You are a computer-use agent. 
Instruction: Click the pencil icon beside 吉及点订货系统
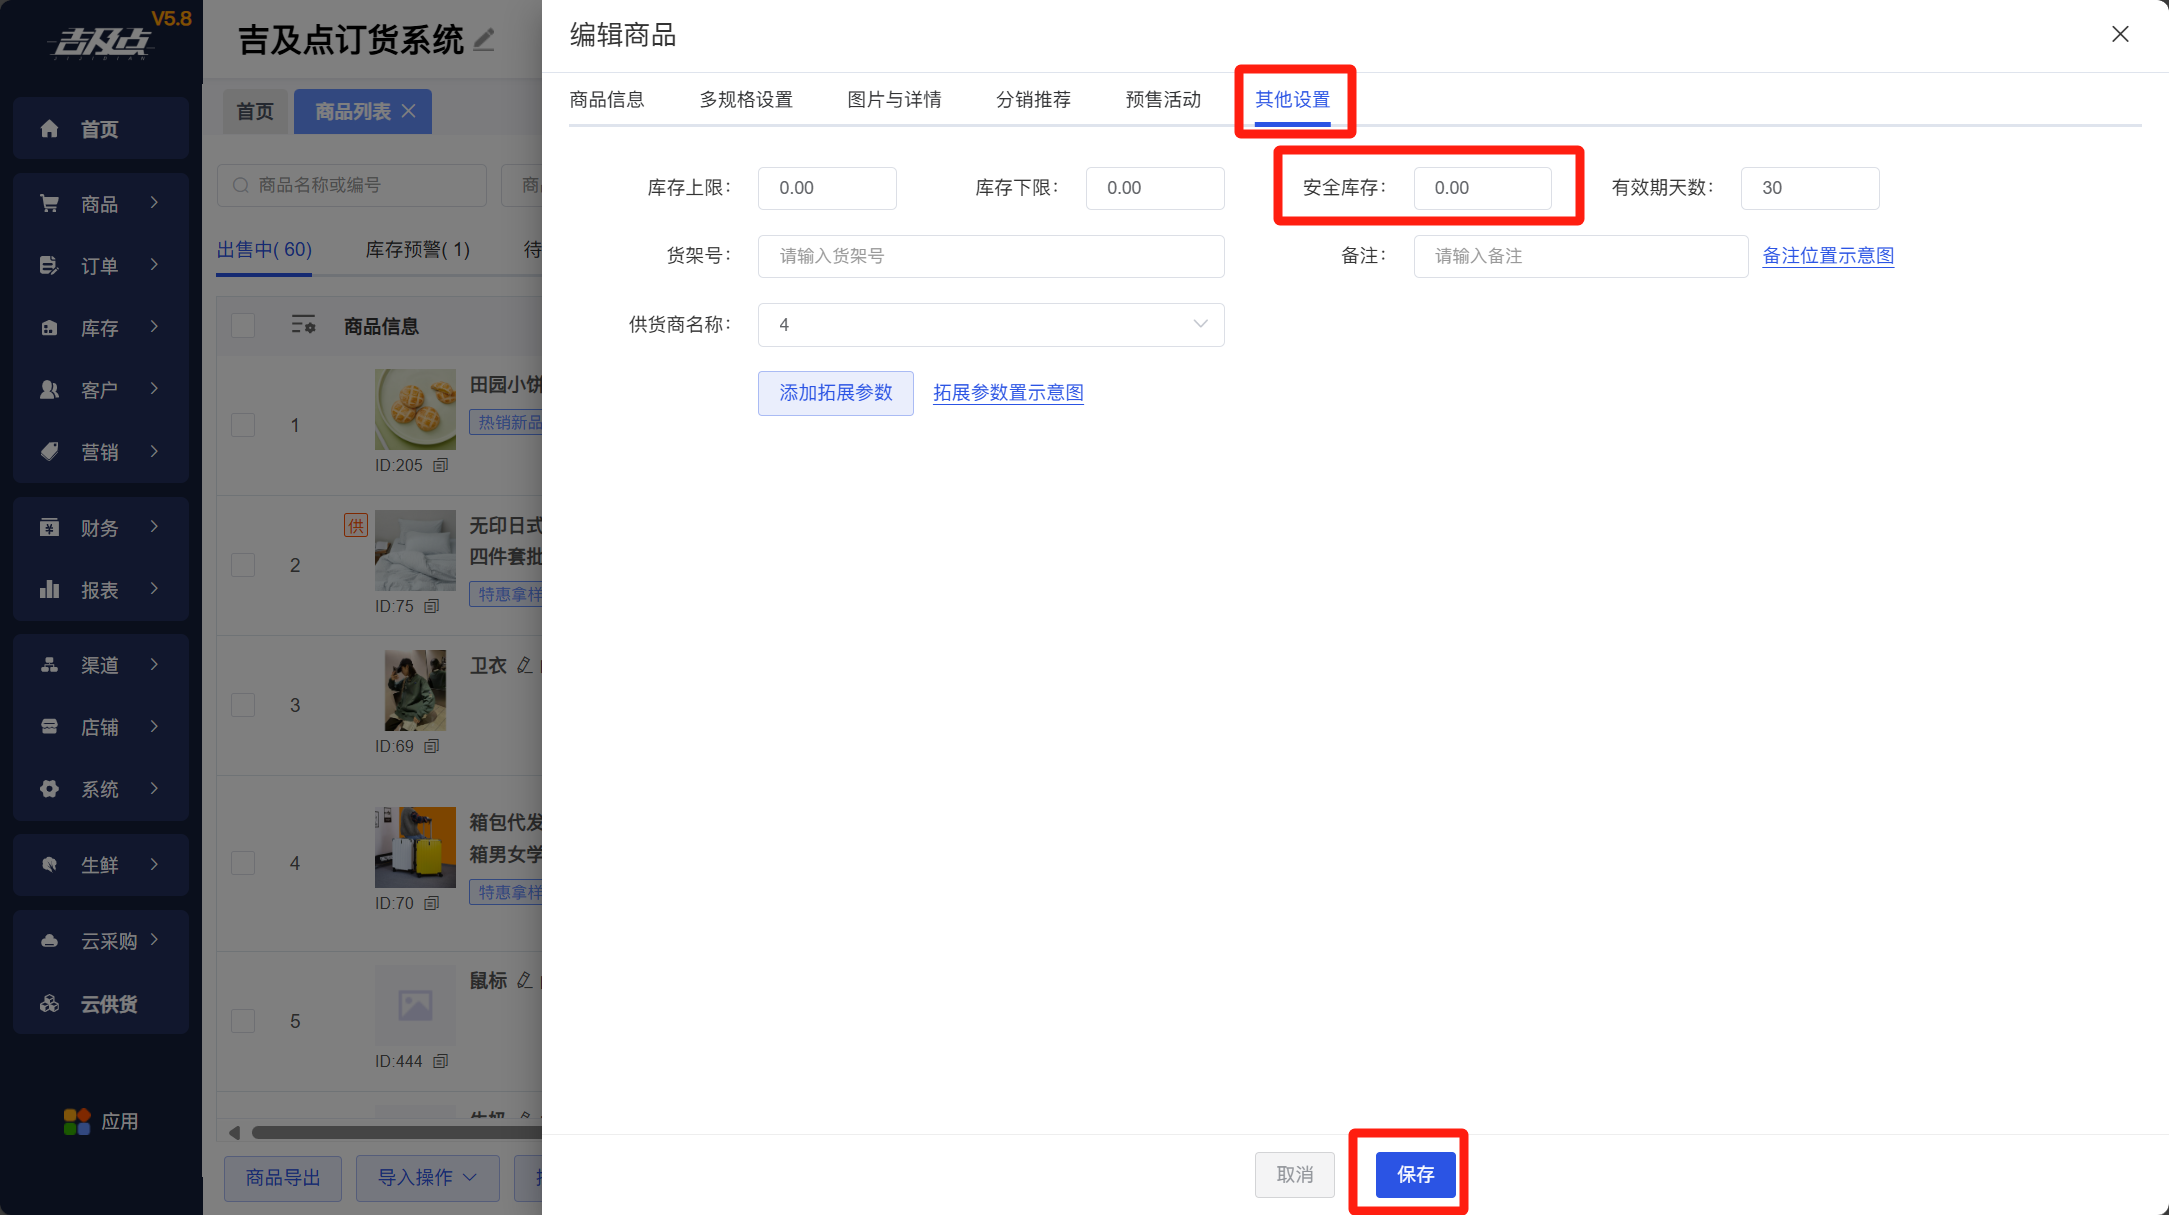coord(484,40)
